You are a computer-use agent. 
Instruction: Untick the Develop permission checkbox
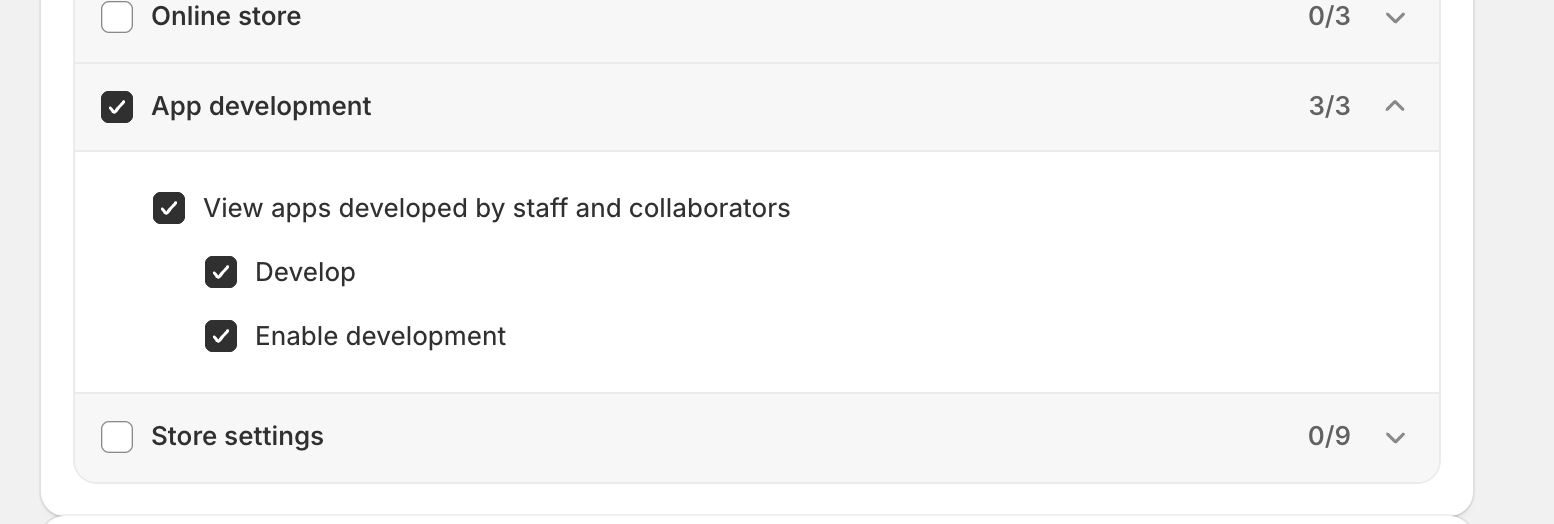tap(221, 272)
